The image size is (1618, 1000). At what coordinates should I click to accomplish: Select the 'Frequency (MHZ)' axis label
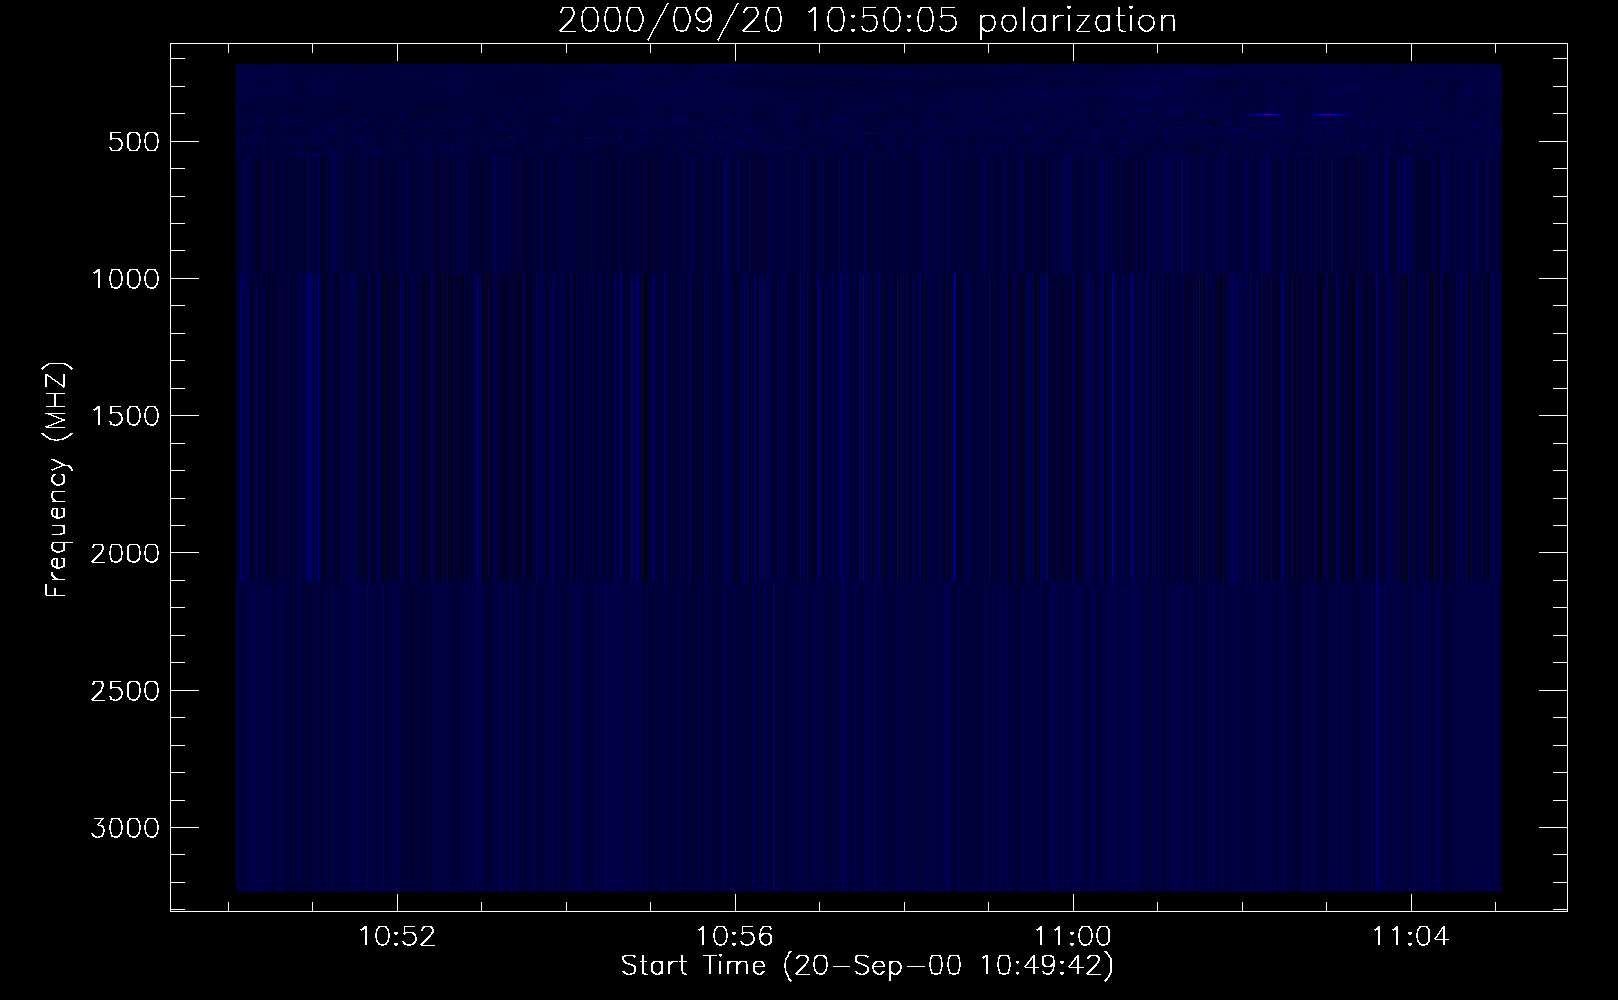coord(57,480)
